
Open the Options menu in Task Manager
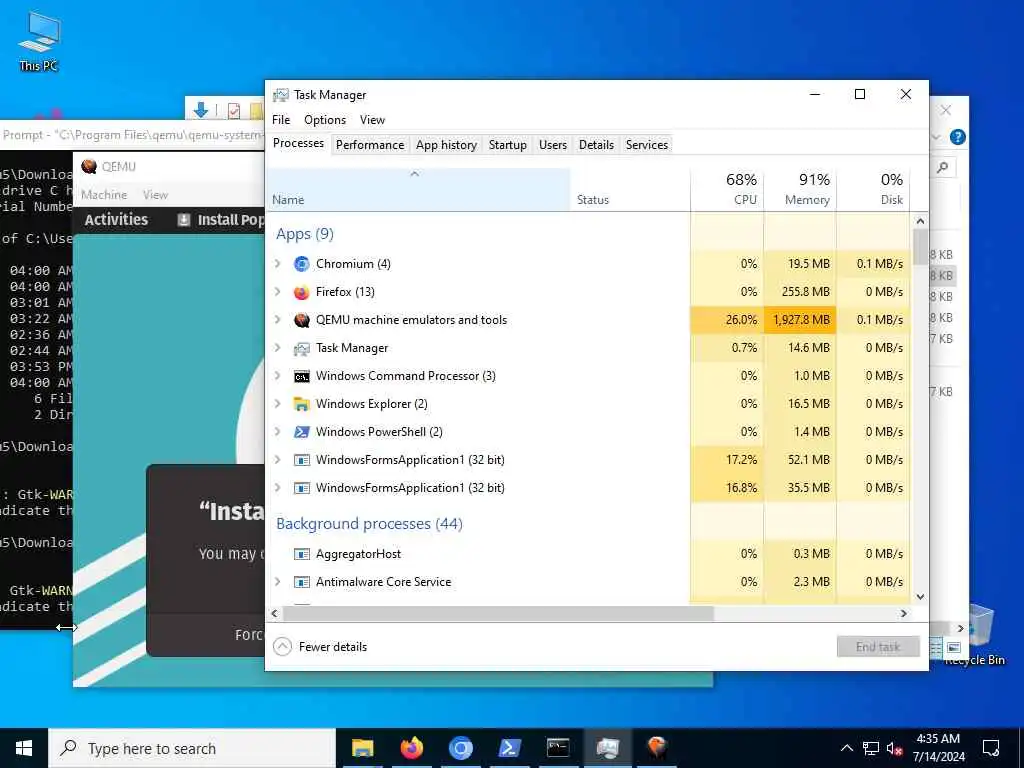point(325,120)
